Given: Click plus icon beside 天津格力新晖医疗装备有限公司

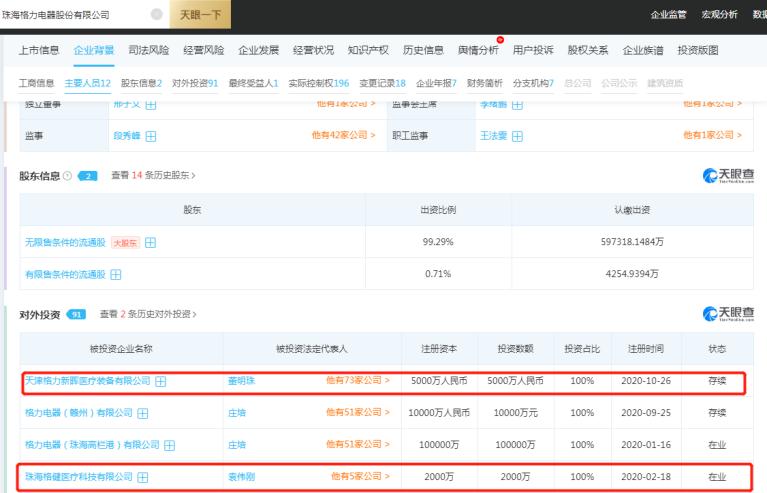Looking at the screenshot, I should (160, 381).
